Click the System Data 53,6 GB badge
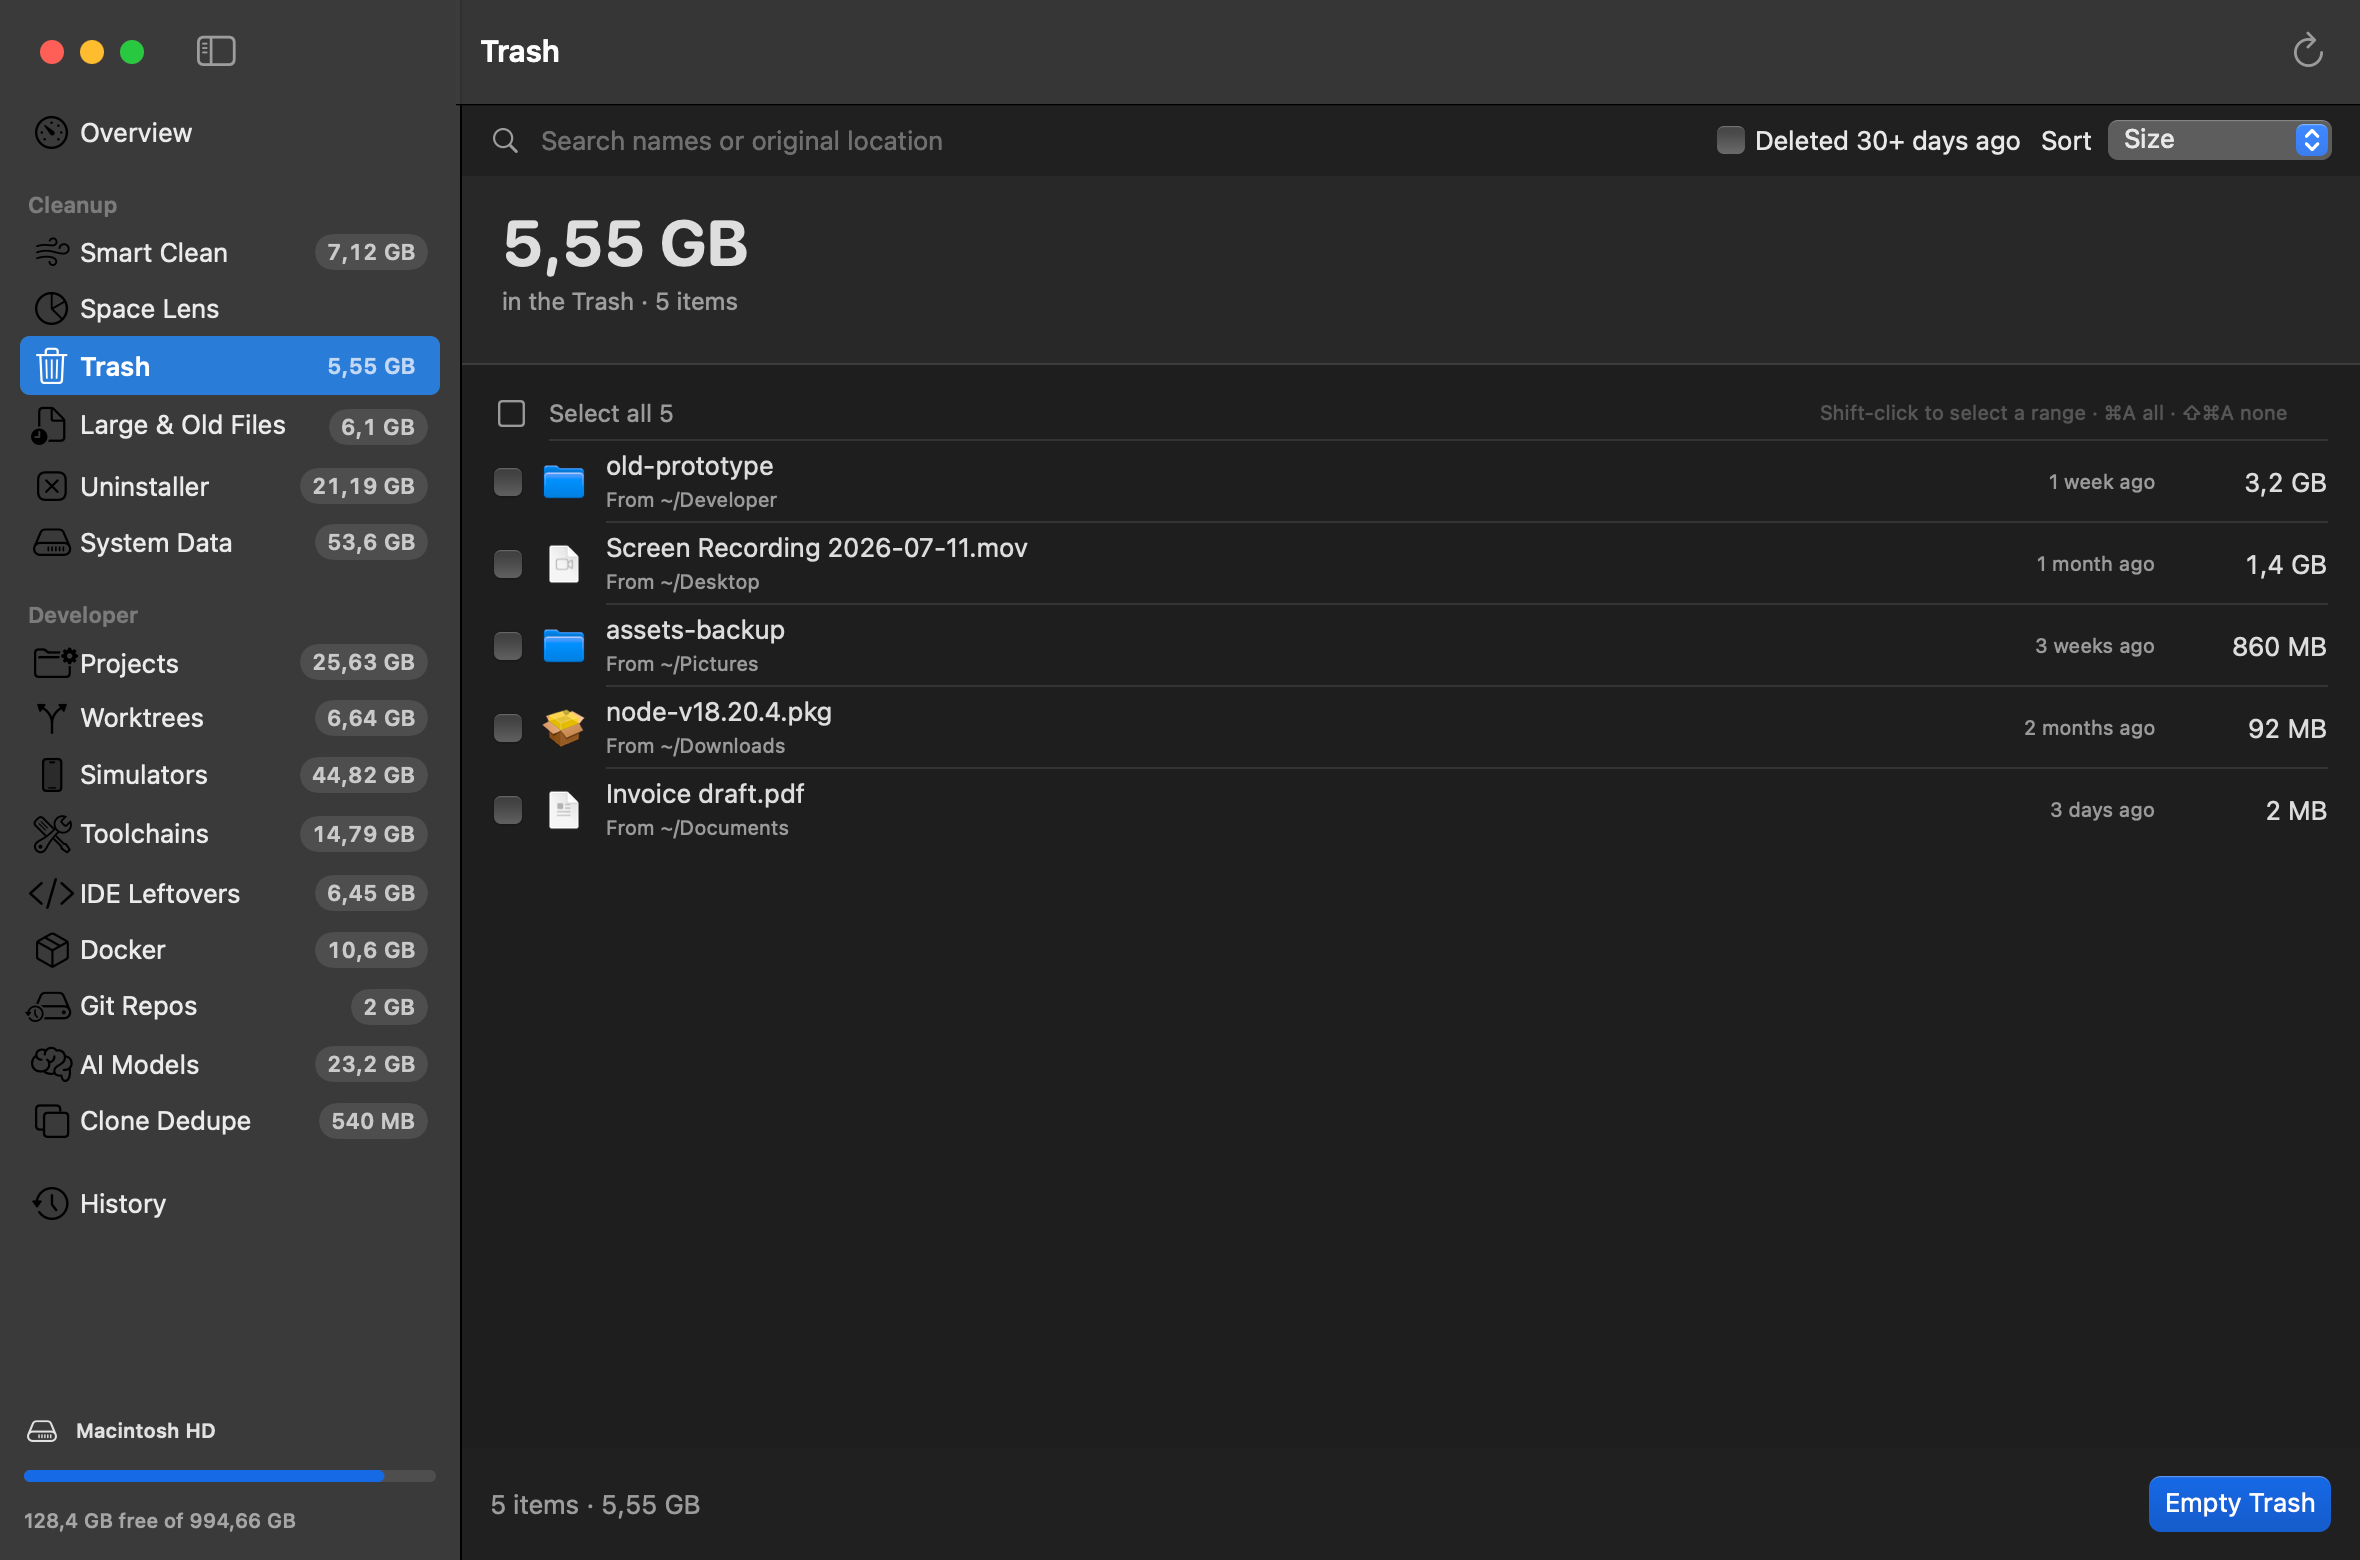 click(x=371, y=542)
